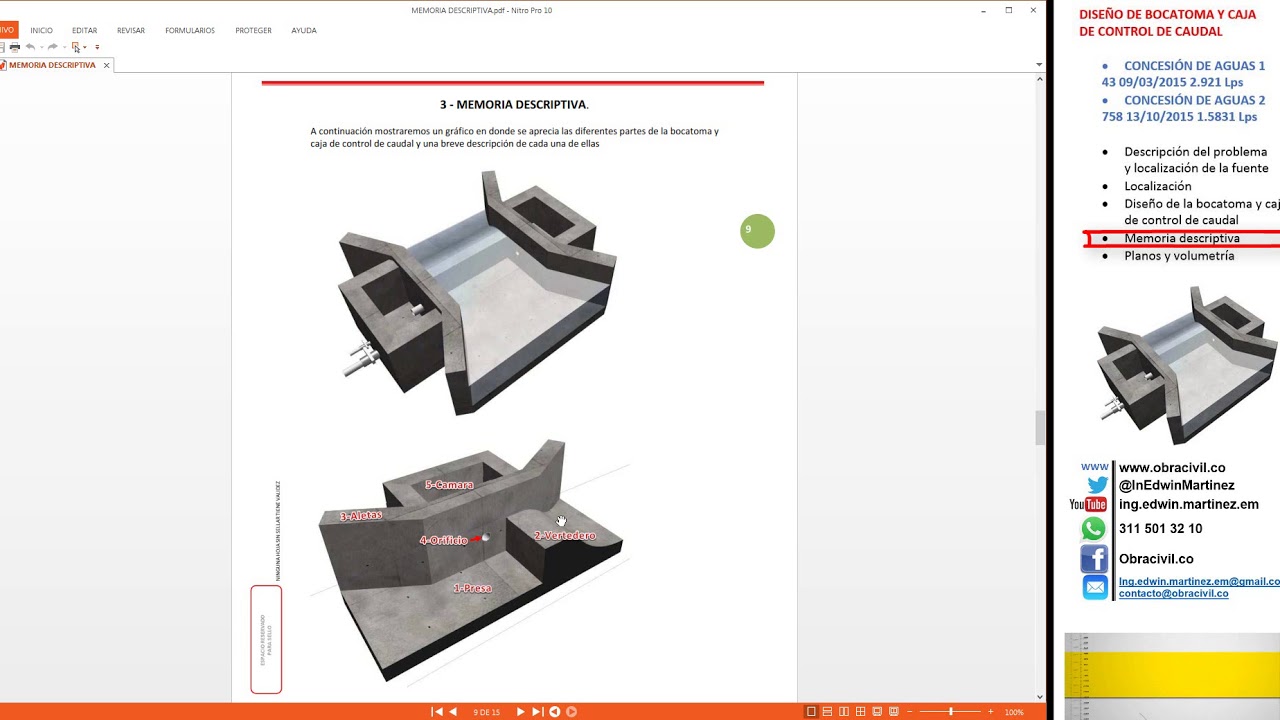Switch to single page view
The width and height of the screenshot is (1280, 720).
[x=810, y=711]
